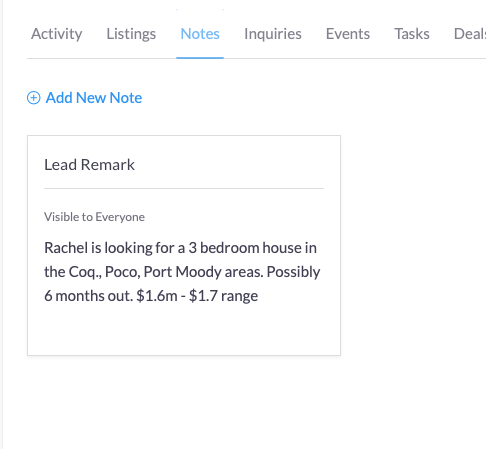Click the blue underline beneath Notes tab

pos(200,58)
